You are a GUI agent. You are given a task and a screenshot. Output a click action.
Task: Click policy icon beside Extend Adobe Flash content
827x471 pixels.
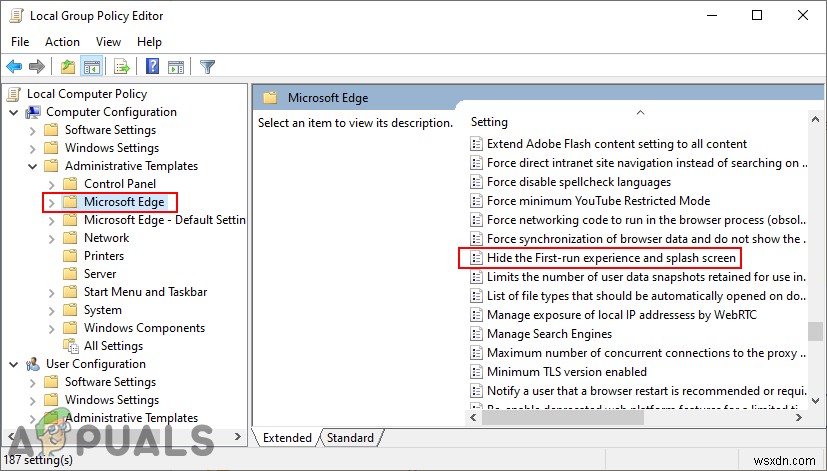[x=476, y=144]
